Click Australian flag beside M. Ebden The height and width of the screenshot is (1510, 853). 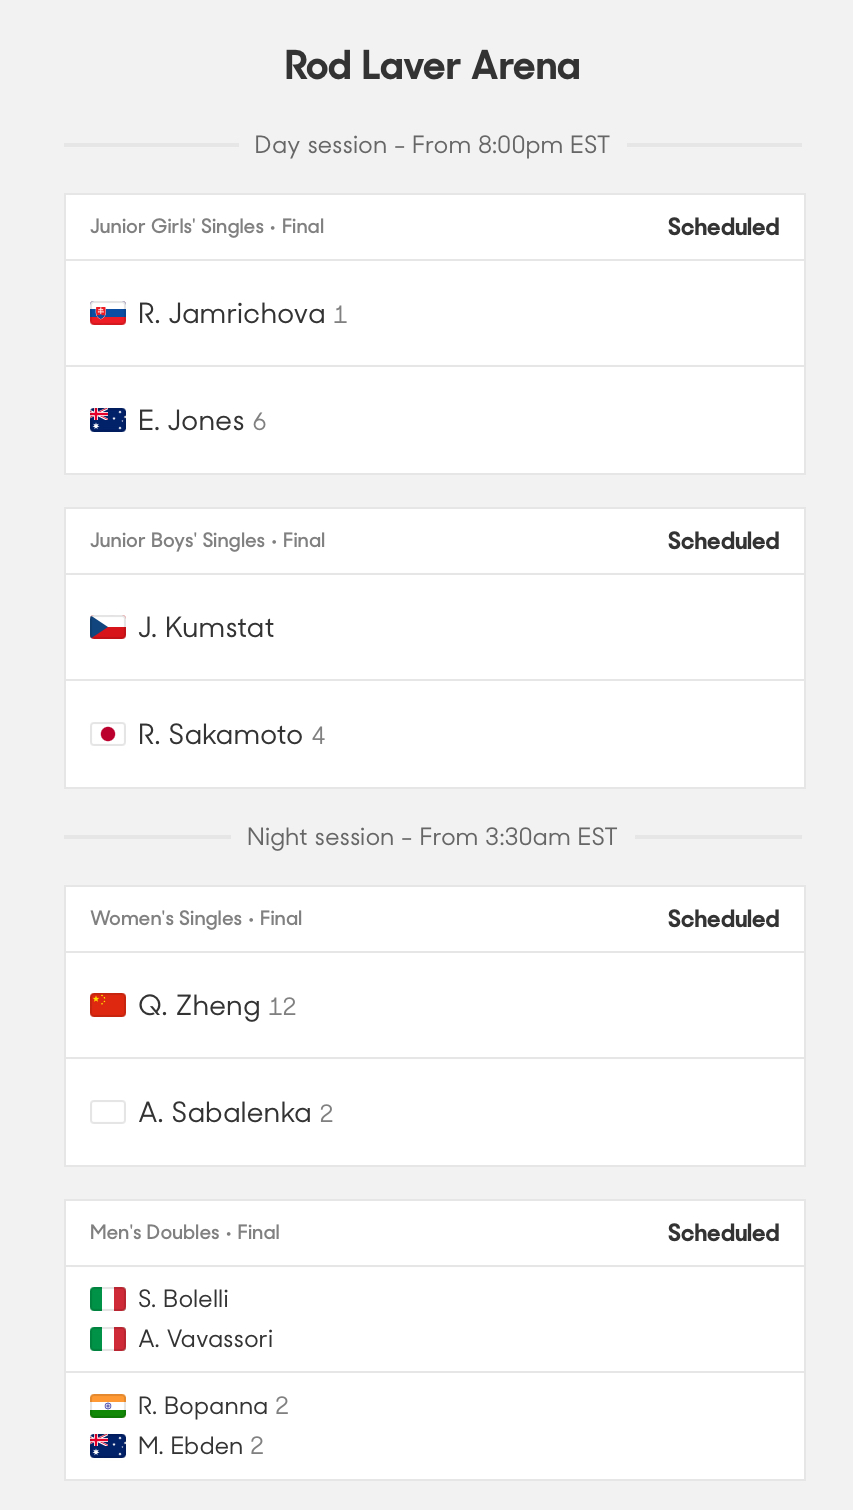click(x=108, y=1446)
